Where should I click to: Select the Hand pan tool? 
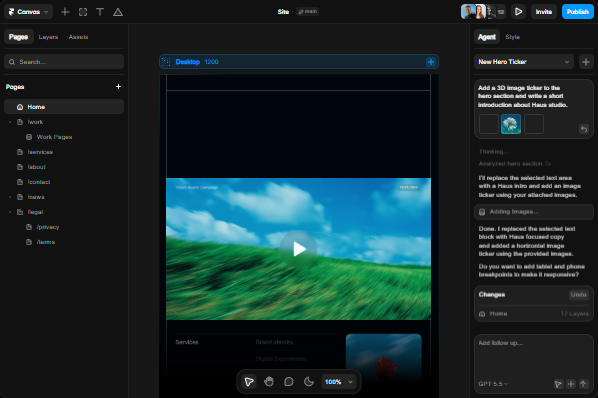click(x=269, y=382)
